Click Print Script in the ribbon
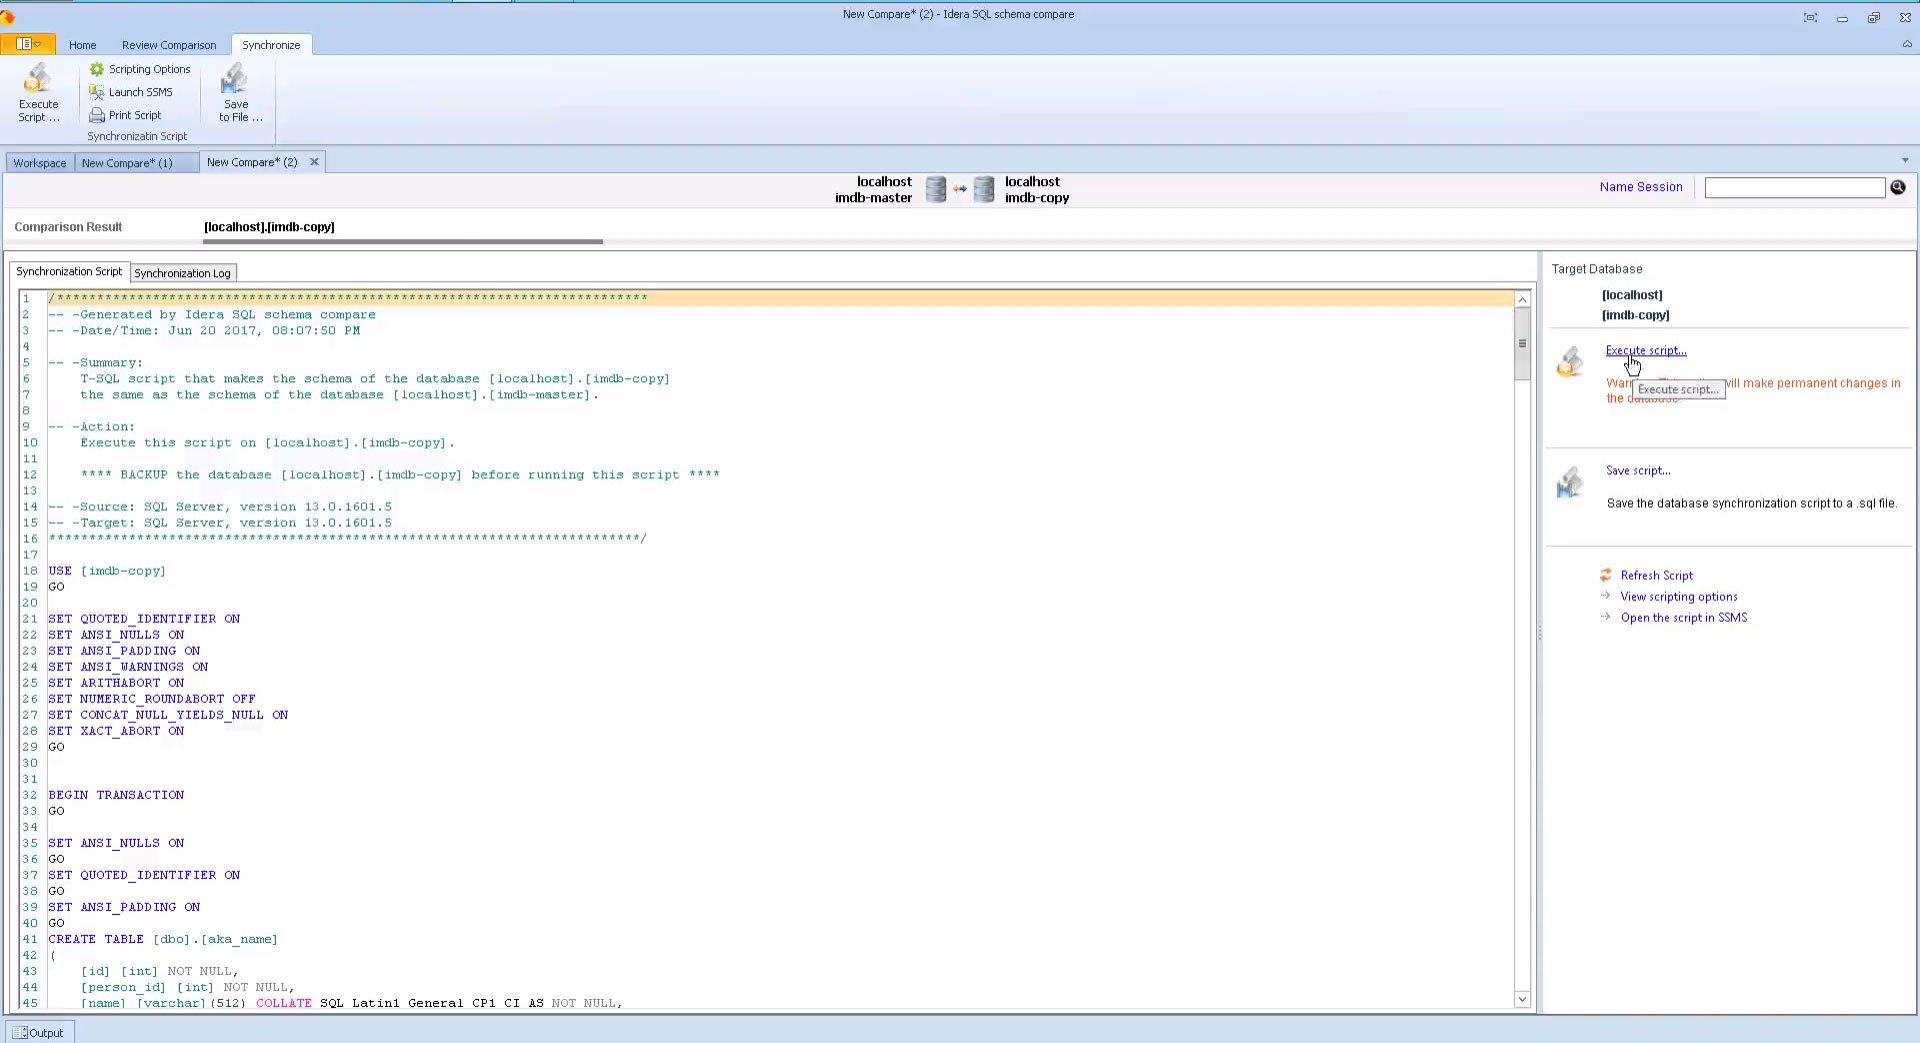Image resolution: width=1920 pixels, height=1043 pixels. [125, 115]
